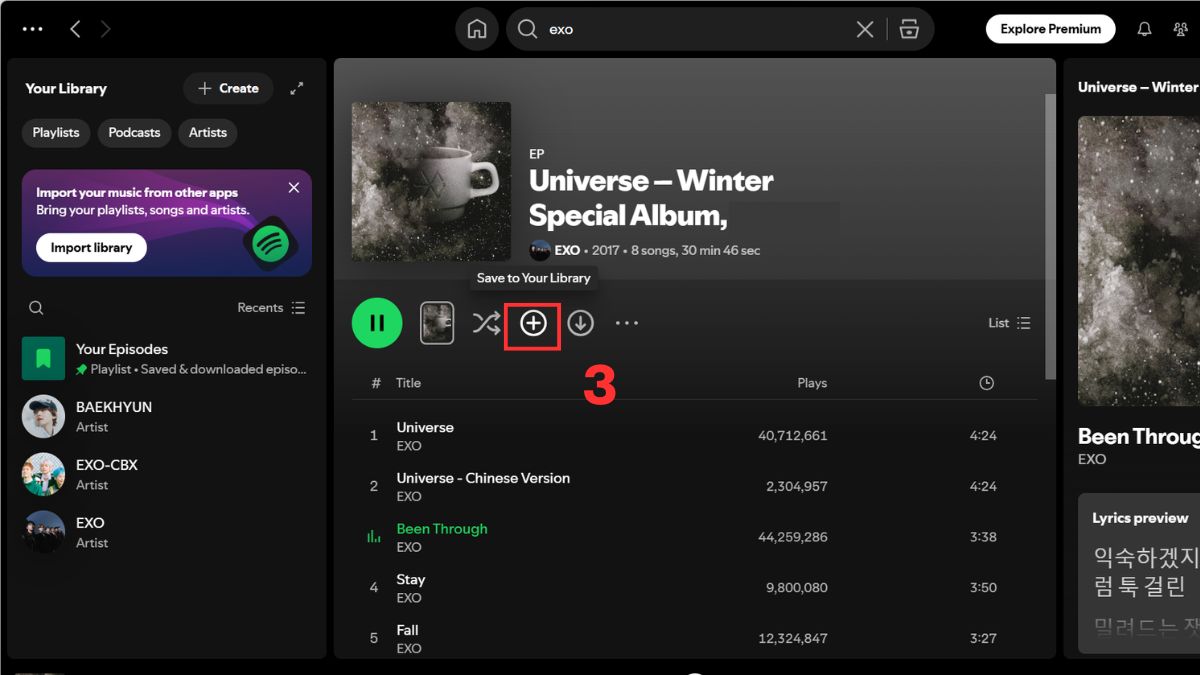
Task: Open Been Through title in now playing panel
Action: pos(1139,436)
